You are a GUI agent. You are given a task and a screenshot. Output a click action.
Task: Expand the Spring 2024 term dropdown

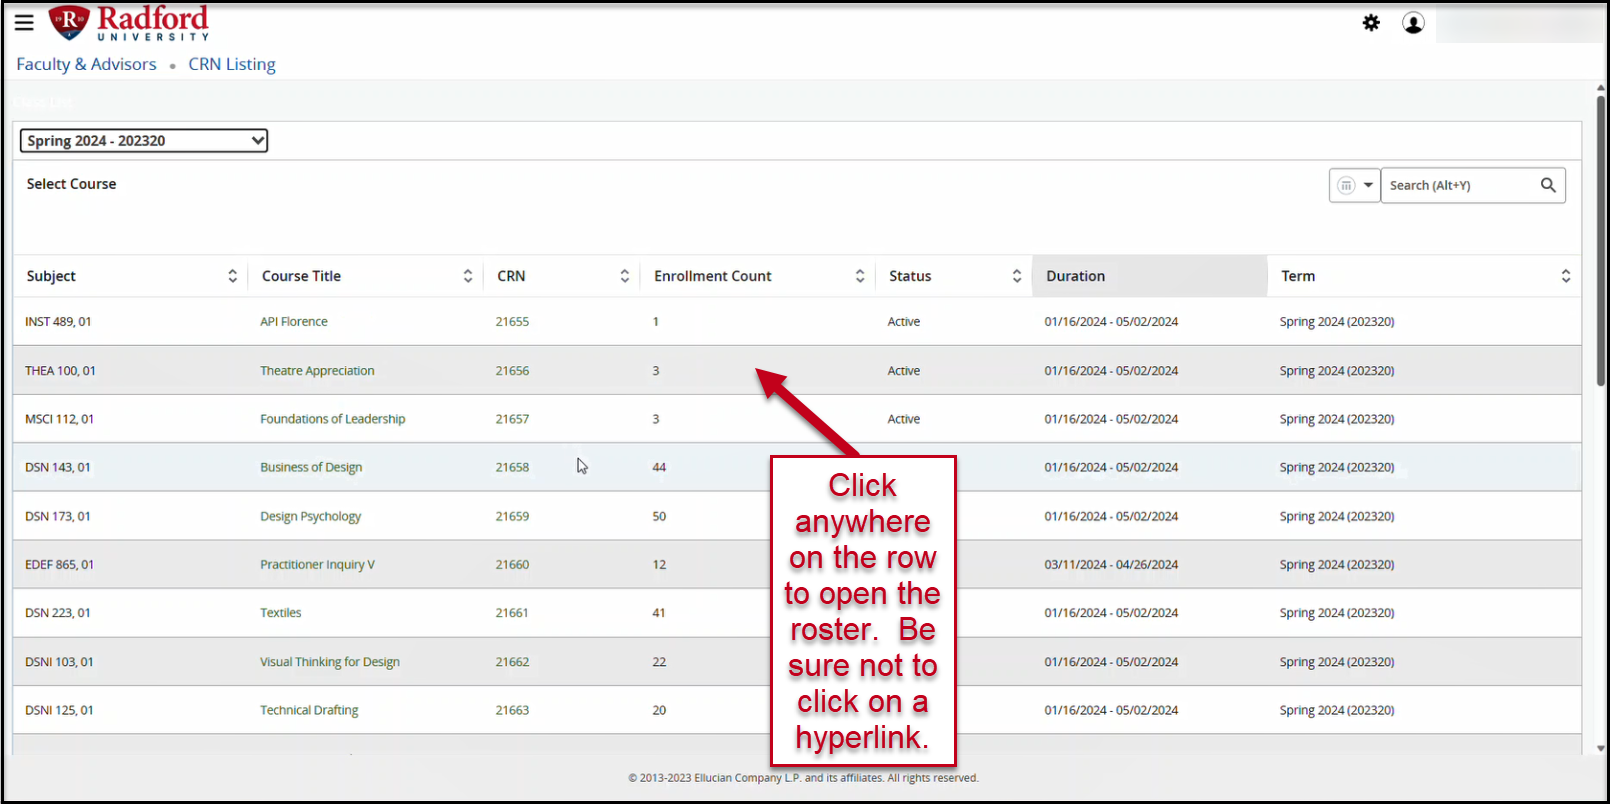point(144,141)
